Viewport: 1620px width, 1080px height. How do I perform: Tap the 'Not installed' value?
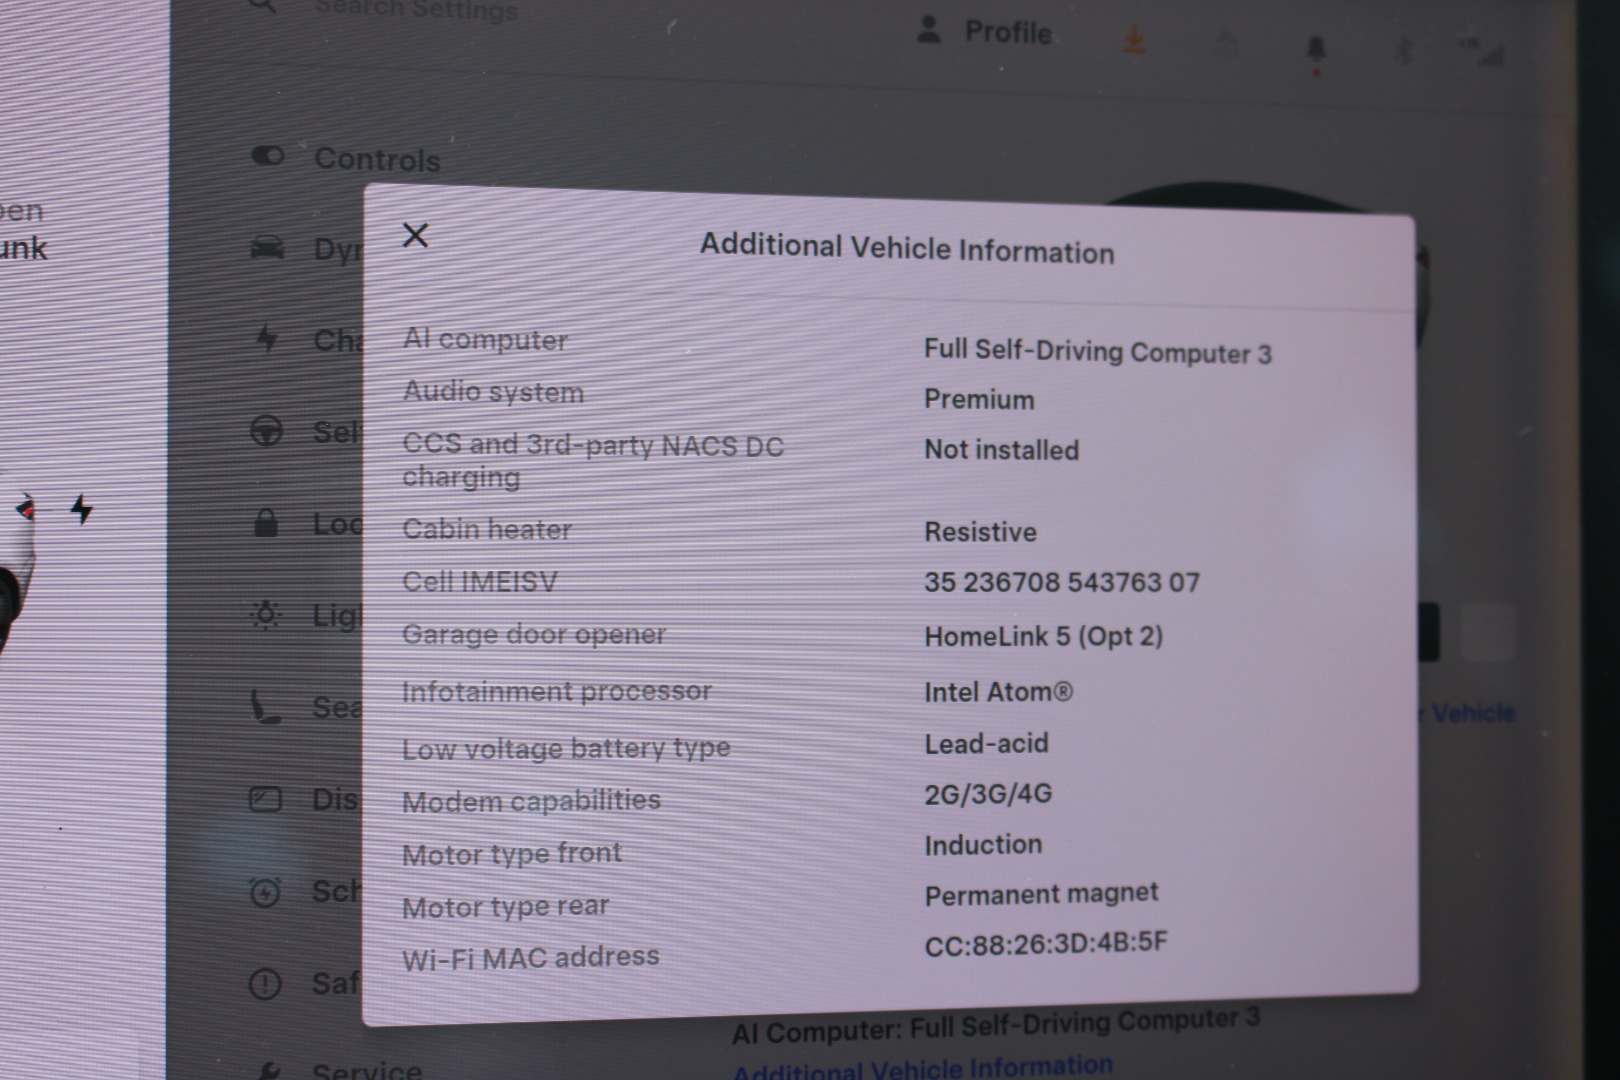coord(1001,450)
